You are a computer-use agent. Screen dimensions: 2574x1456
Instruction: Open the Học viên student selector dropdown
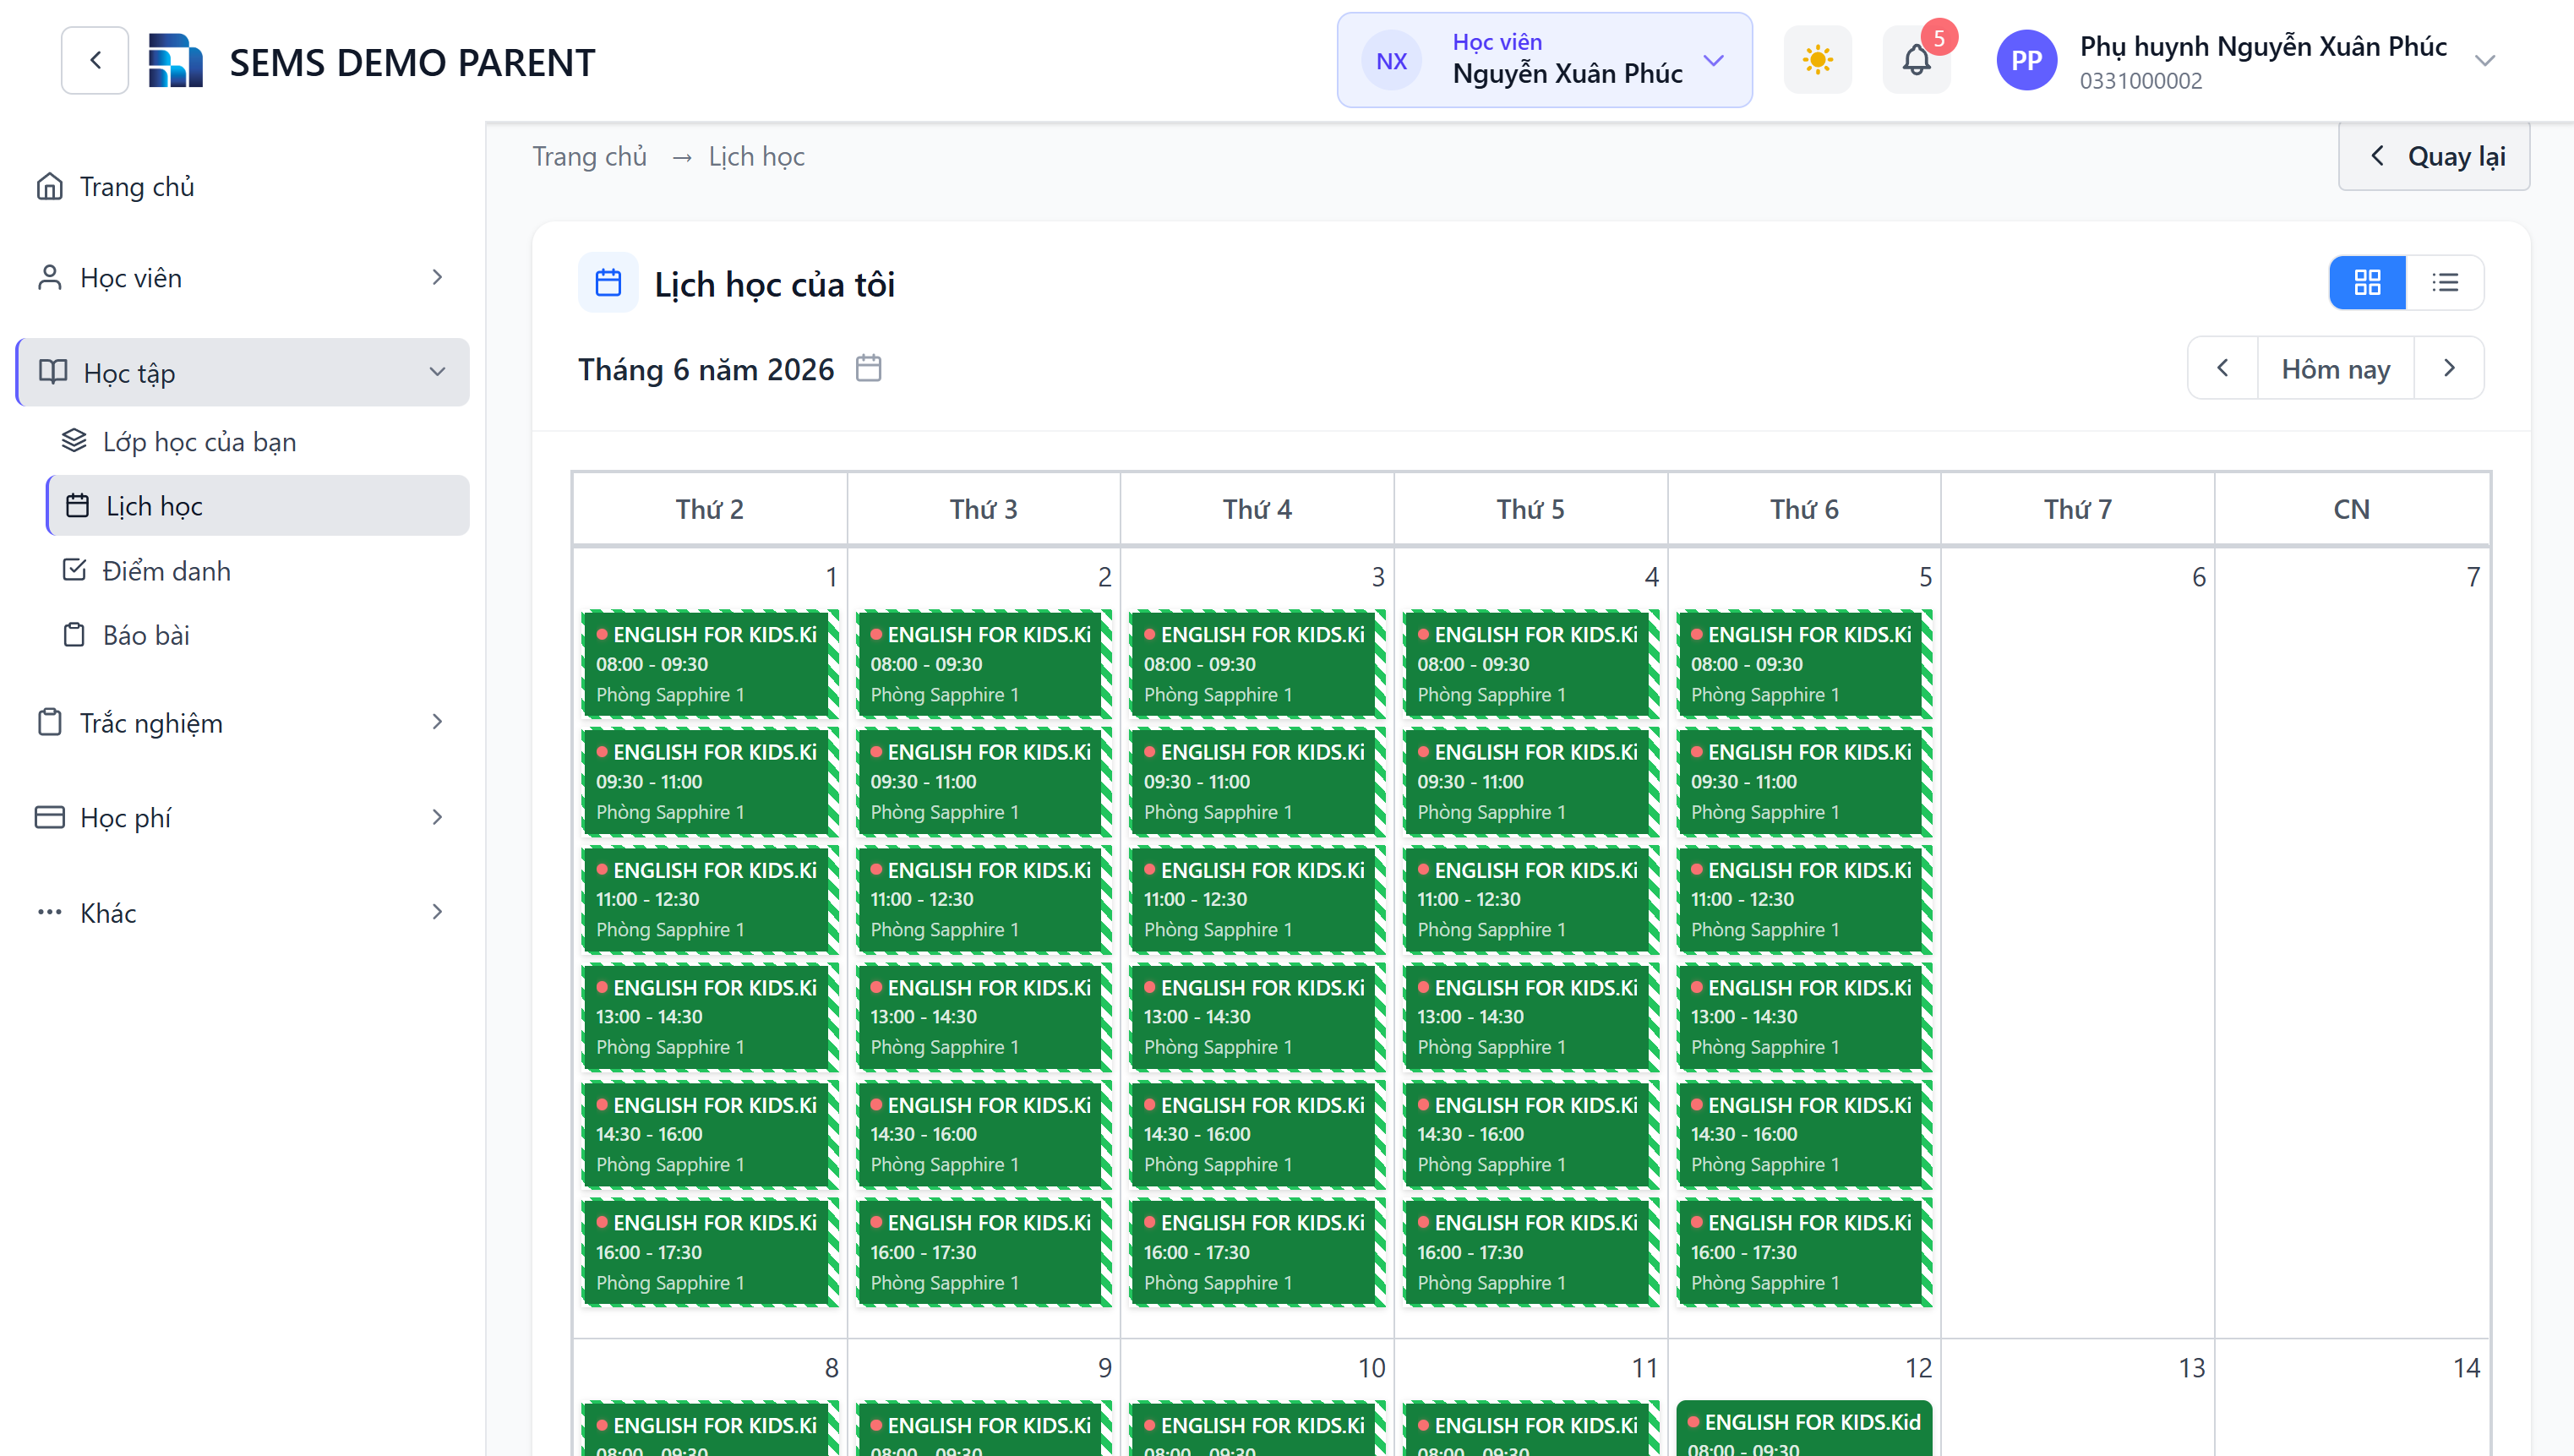(1543, 60)
